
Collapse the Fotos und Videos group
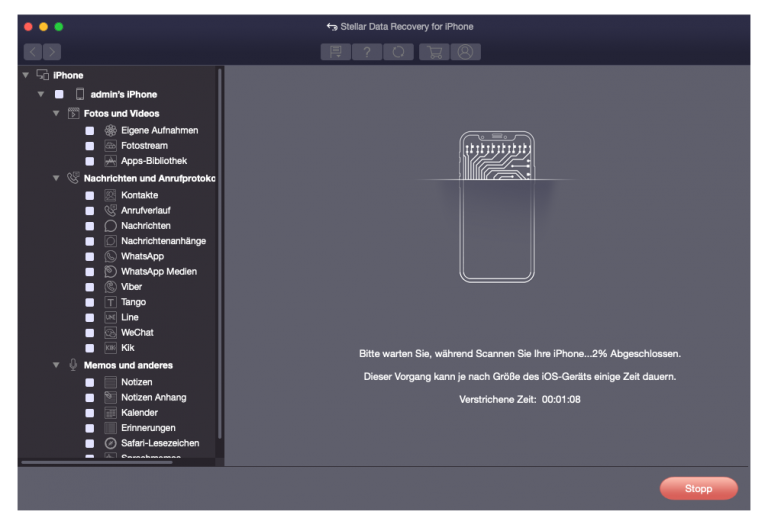point(56,113)
